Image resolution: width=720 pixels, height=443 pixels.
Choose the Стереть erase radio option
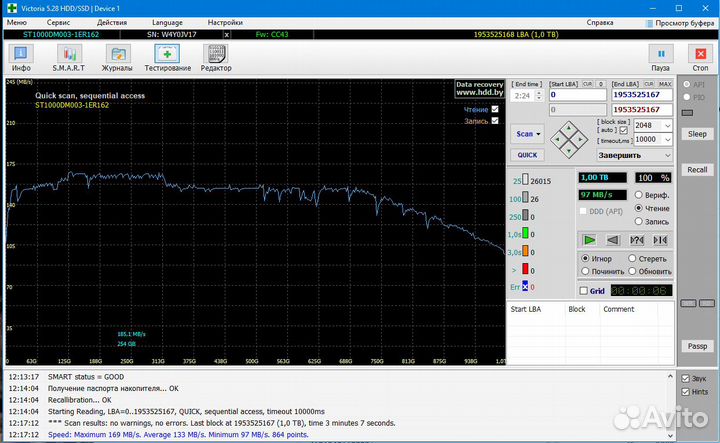pos(632,258)
